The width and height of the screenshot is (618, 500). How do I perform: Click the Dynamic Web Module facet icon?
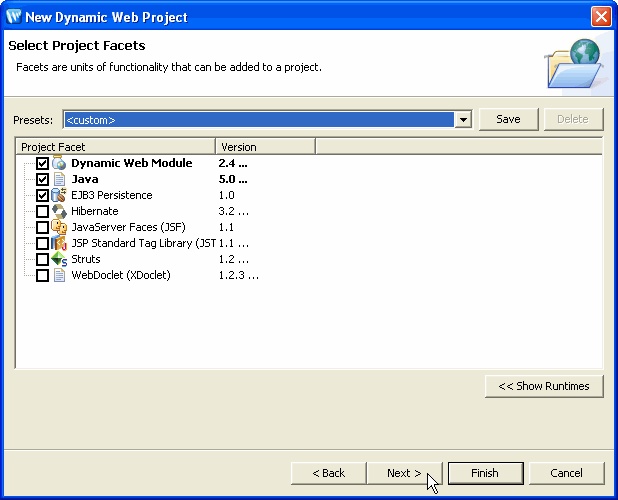[x=59, y=163]
